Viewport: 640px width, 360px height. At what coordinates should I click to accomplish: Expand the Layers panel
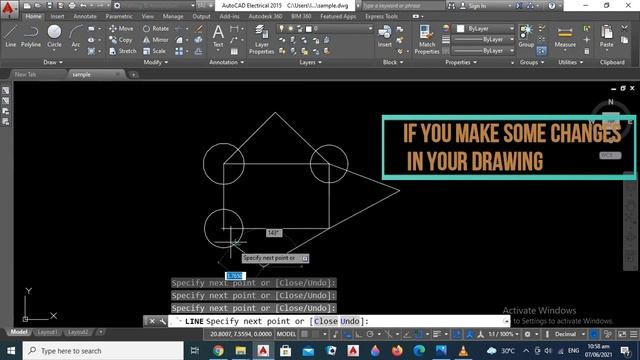[310, 62]
